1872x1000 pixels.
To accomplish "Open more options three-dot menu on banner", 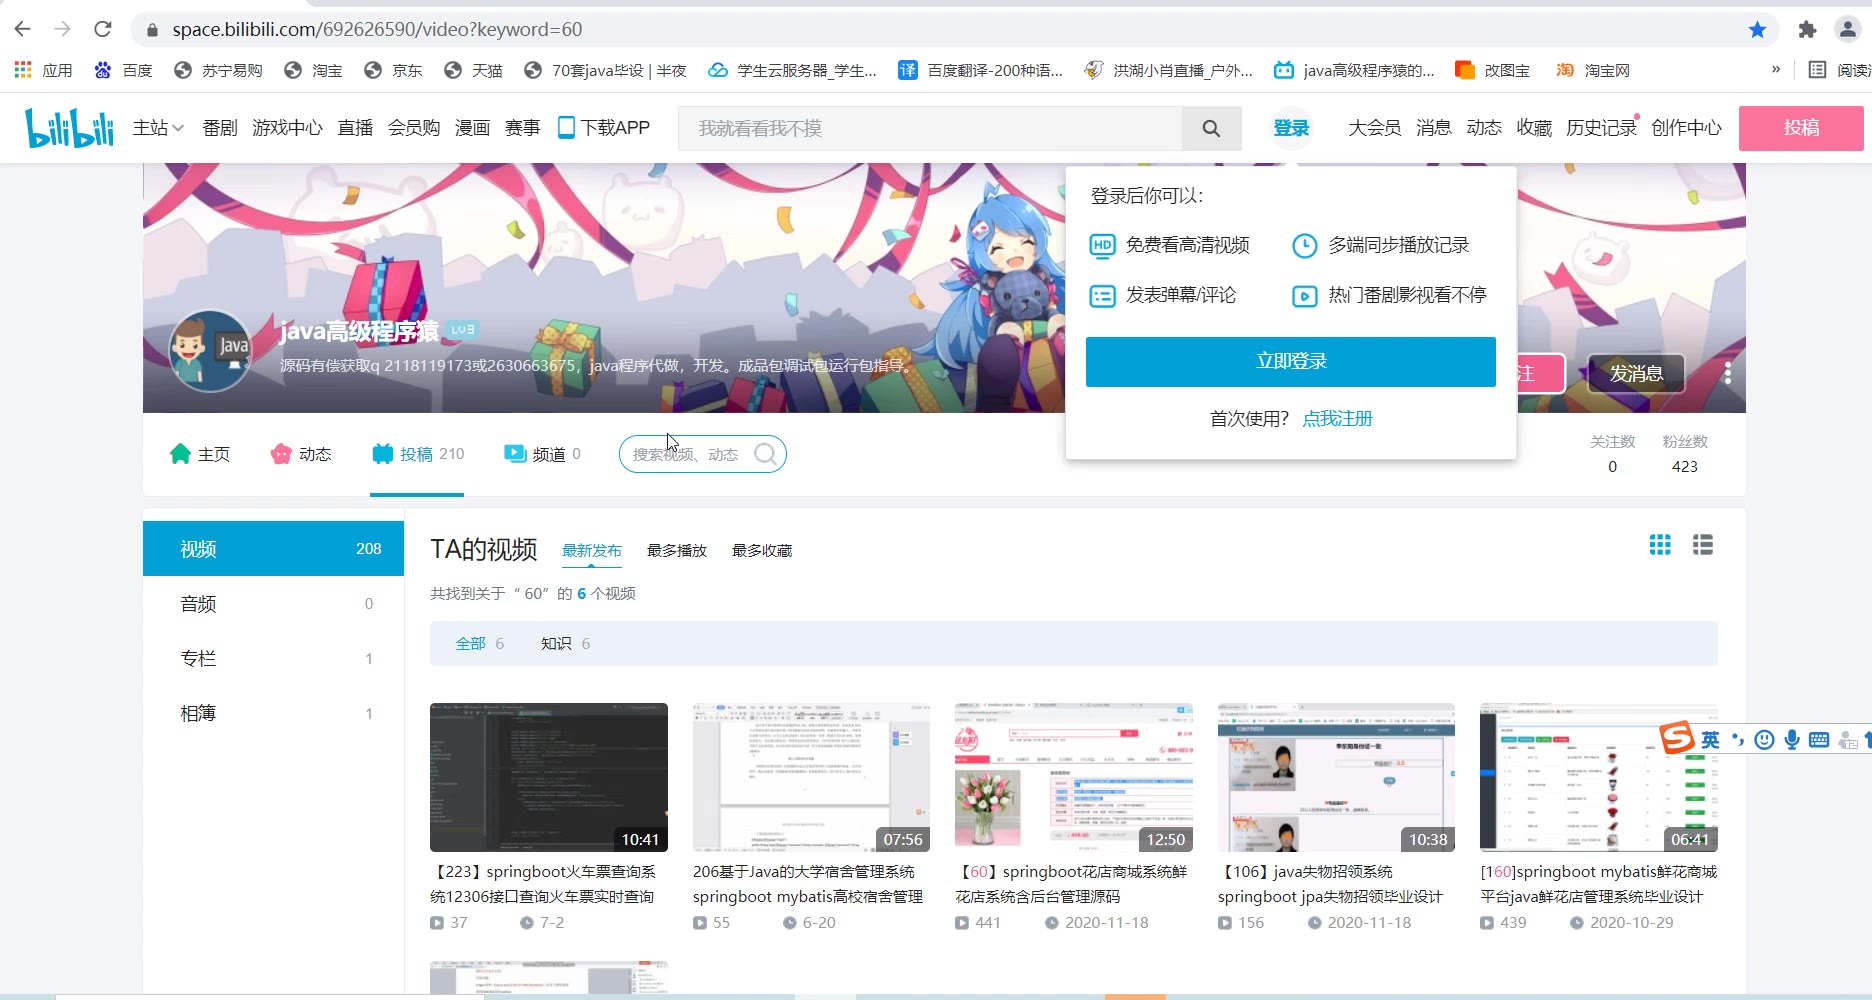I will 1727,373.
